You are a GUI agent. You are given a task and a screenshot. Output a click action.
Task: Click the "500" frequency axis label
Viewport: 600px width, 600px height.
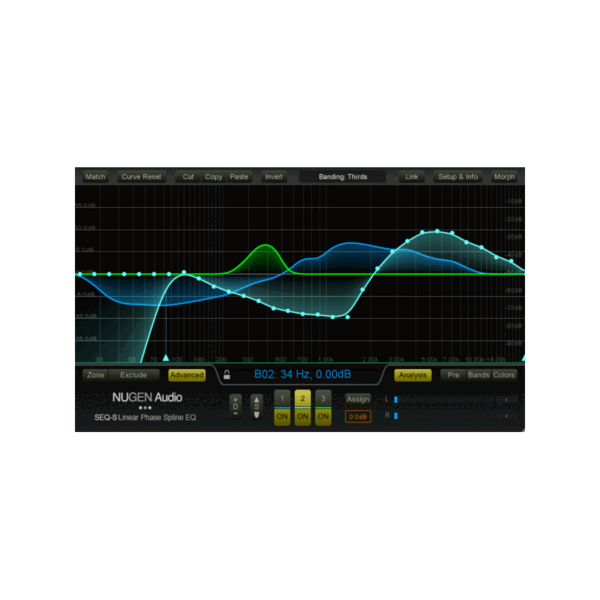[280, 359]
